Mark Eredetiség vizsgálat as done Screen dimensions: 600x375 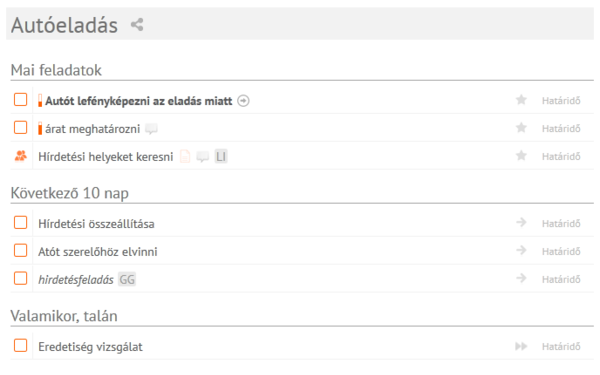(21, 346)
